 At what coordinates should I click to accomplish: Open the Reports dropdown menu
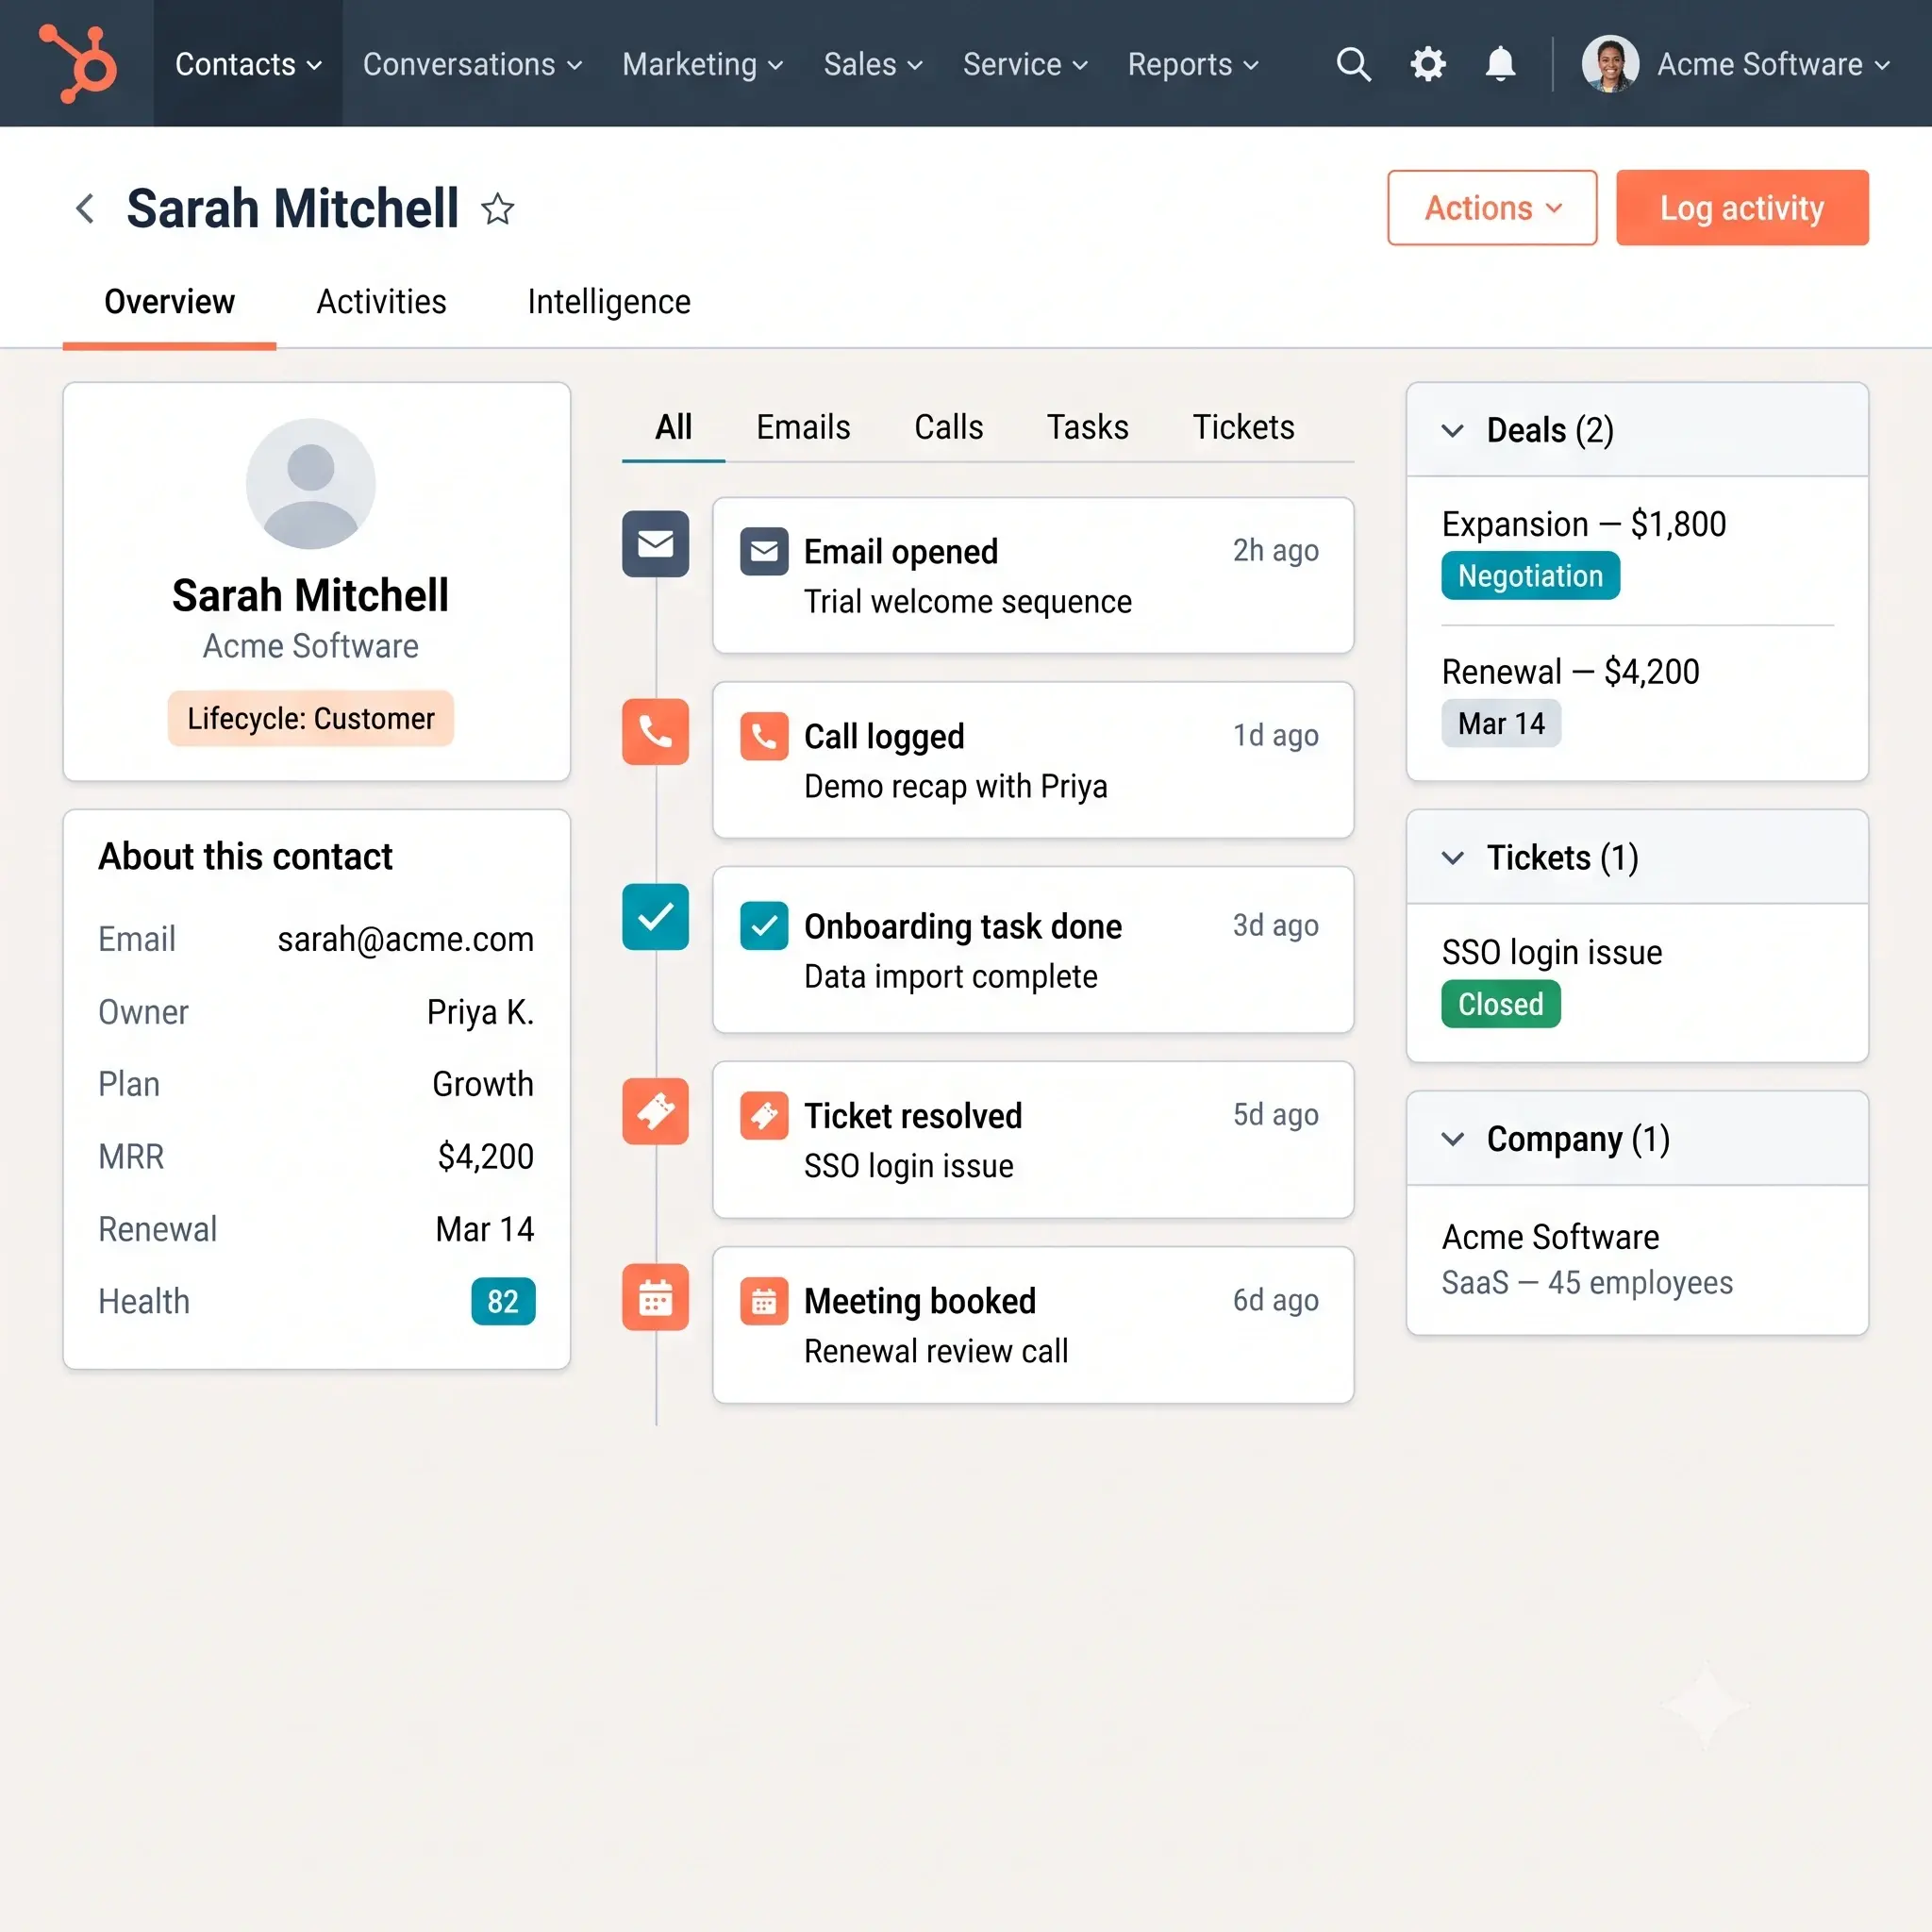[1193, 64]
